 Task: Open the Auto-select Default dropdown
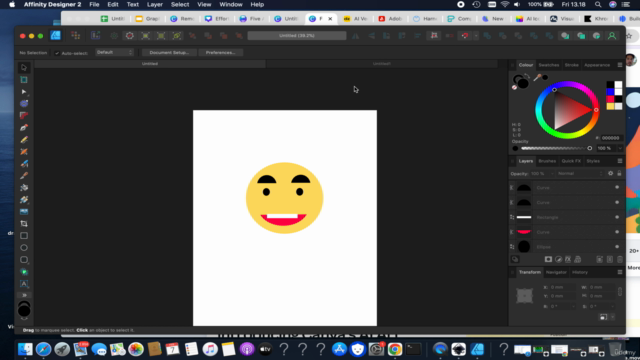(x=115, y=52)
